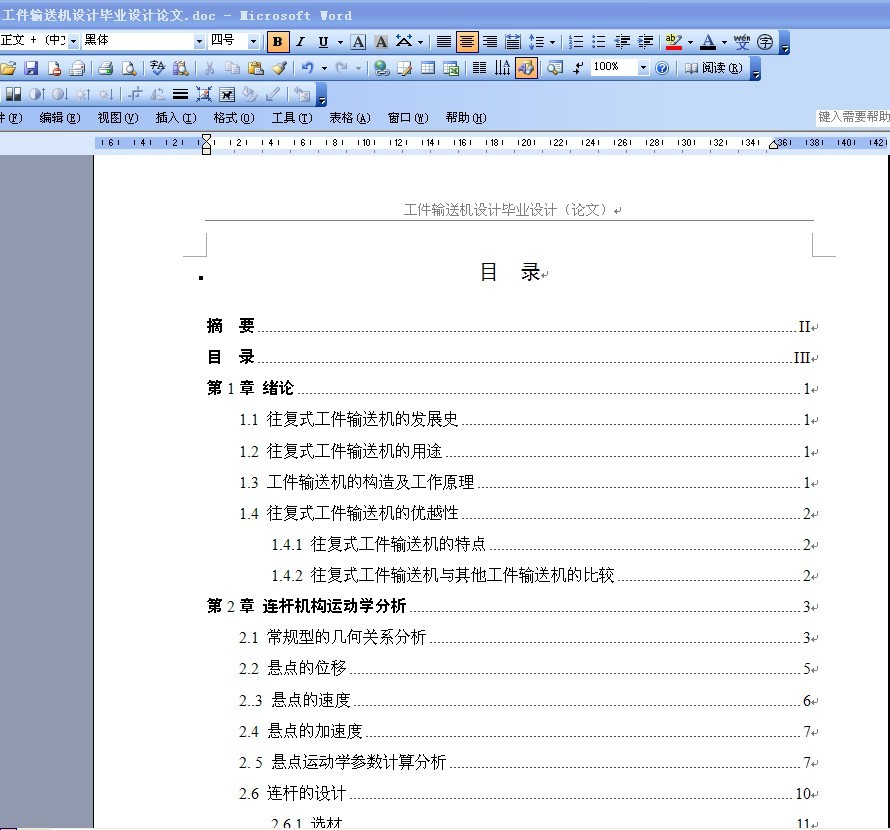
Task: Toggle Numbering list
Action: pyautogui.click(x=576, y=41)
